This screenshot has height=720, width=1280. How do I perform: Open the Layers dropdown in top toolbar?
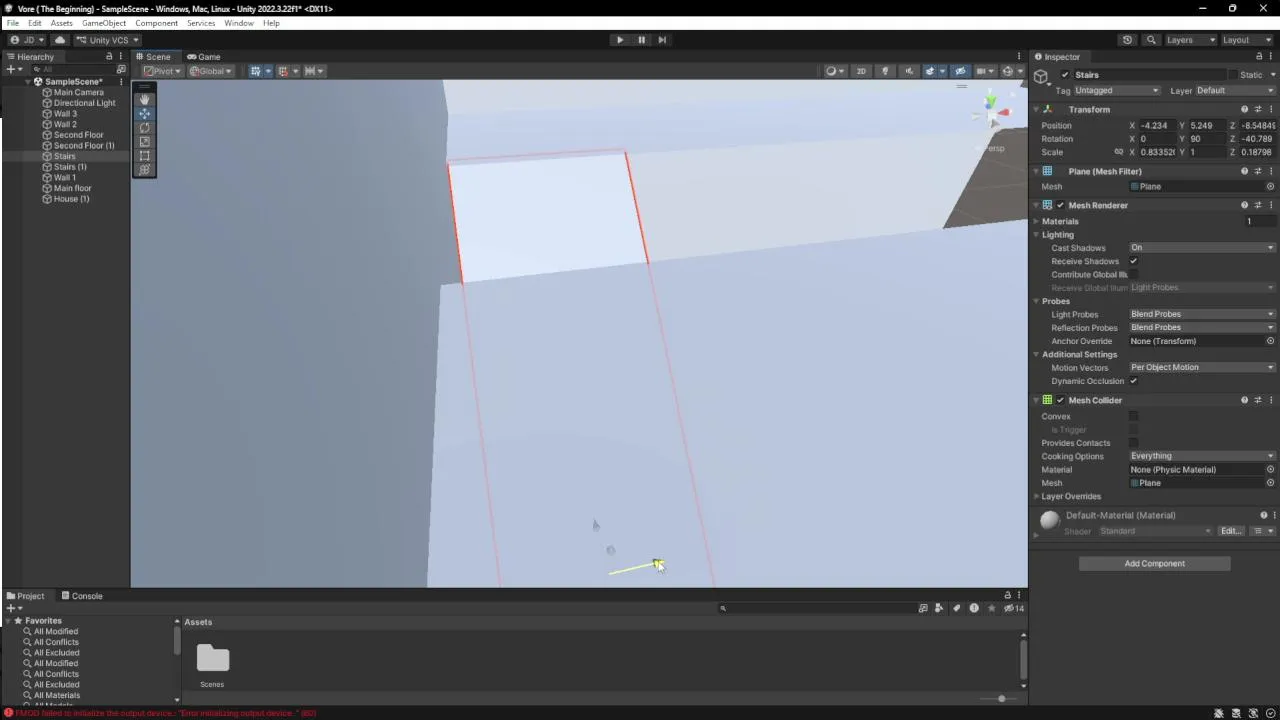(x=1190, y=40)
